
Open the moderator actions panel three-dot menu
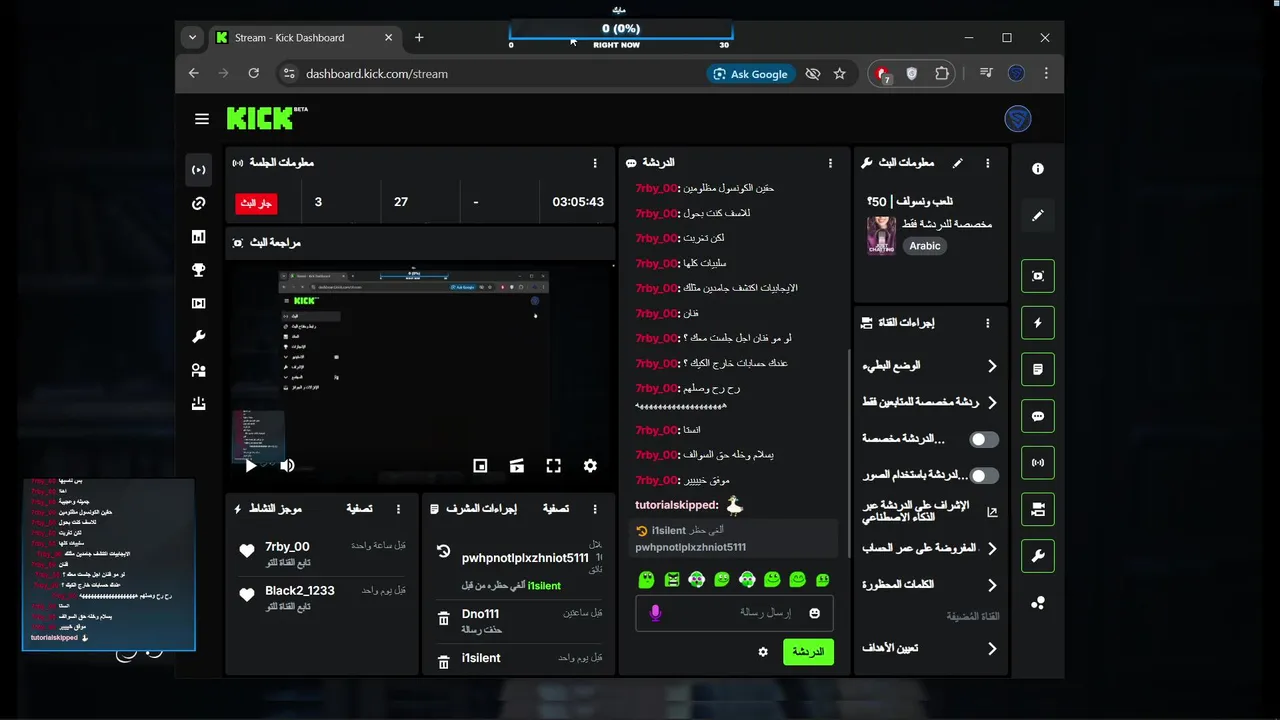[595, 509]
